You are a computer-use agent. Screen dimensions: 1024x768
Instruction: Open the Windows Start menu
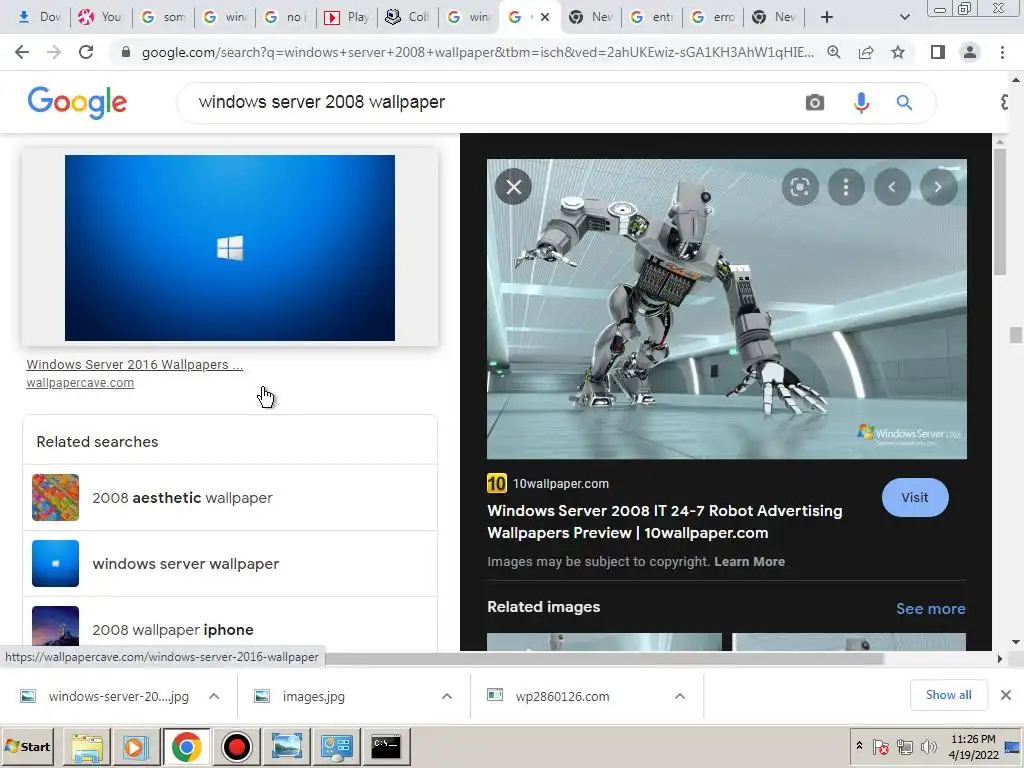(x=27, y=746)
